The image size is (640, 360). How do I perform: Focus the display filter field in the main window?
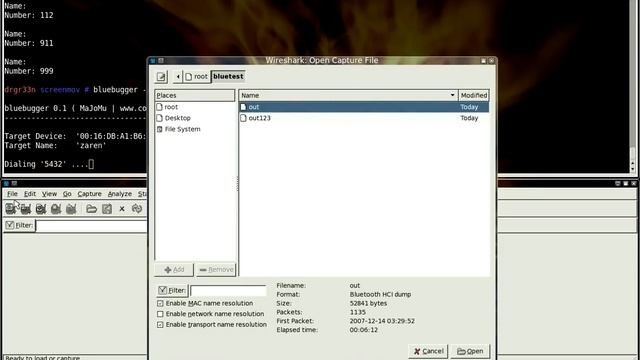tap(91, 226)
